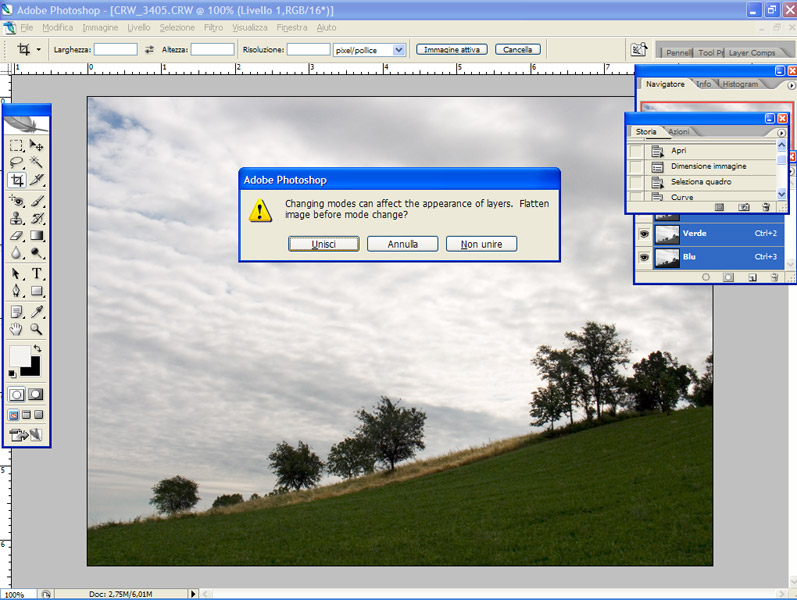This screenshot has width=797, height=600.
Task: Swap width and height values icon
Action: pyautogui.click(x=150, y=49)
